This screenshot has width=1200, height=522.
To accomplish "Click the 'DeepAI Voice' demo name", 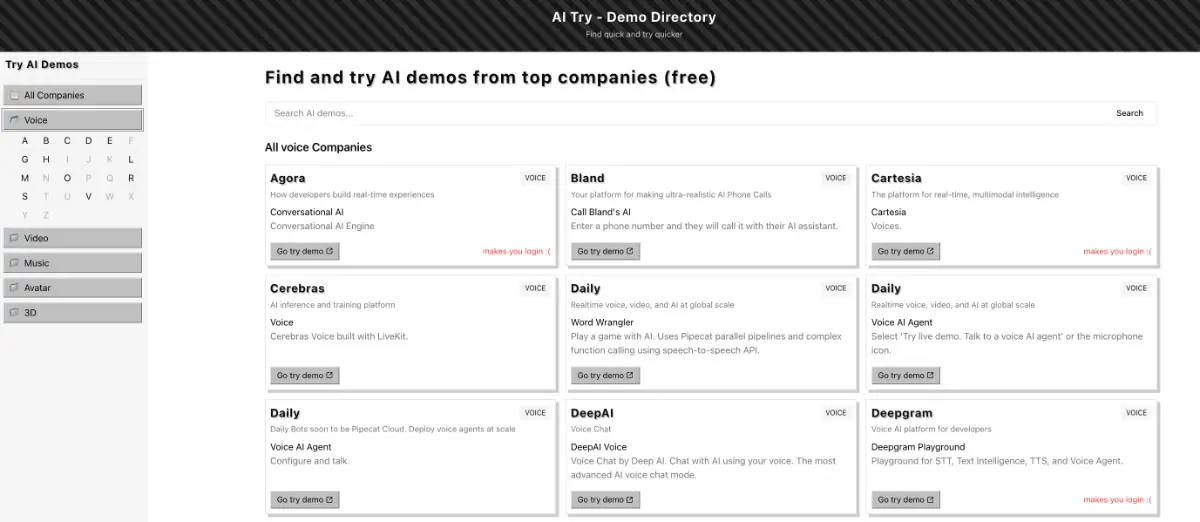I will [599, 447].
